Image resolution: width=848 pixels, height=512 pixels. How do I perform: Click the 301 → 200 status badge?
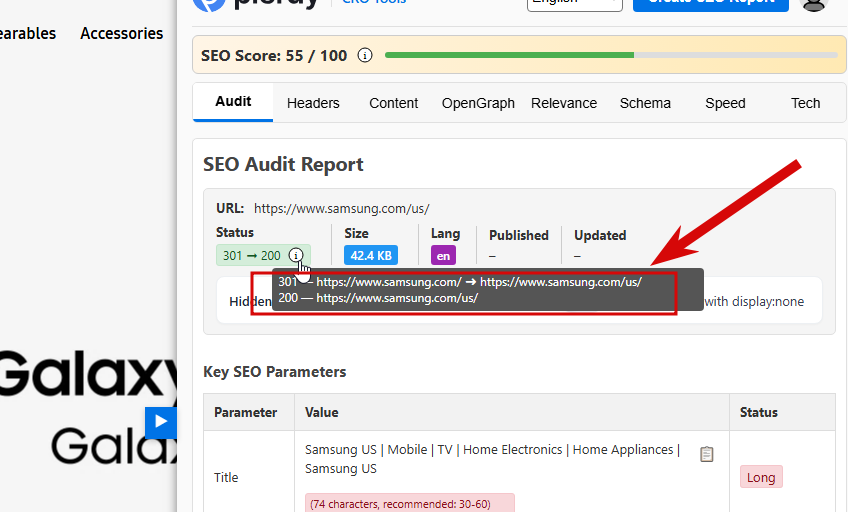tap(252, 255)
